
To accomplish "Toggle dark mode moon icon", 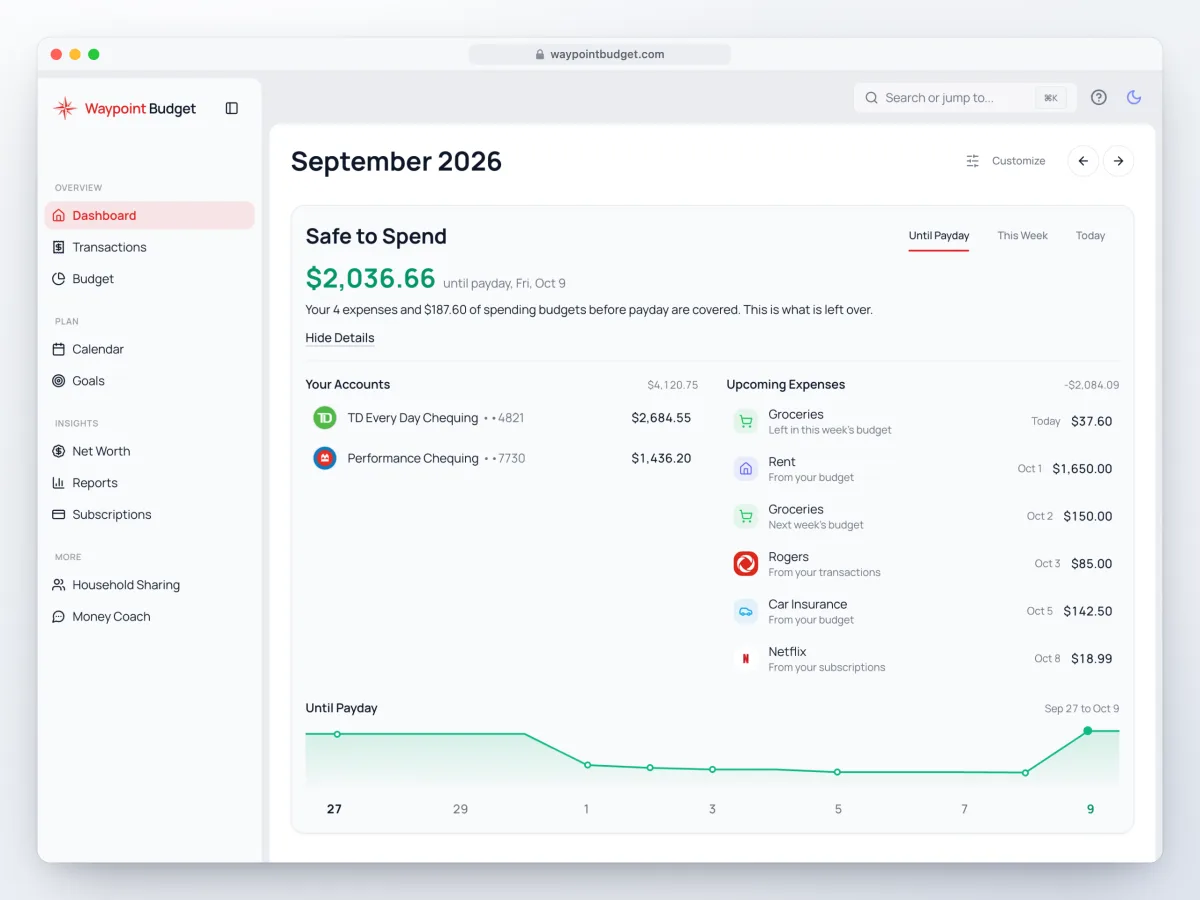I will point(1134,97).
